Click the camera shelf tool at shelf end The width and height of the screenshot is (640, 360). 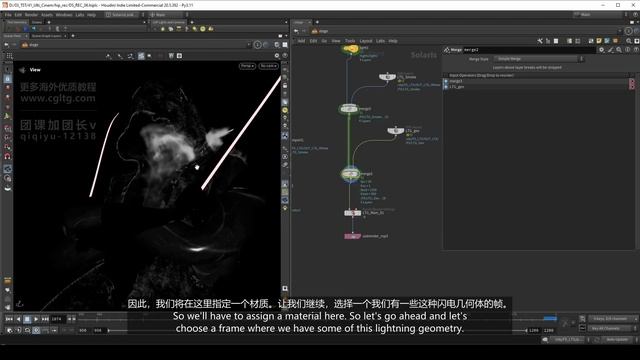coord(211,29)
